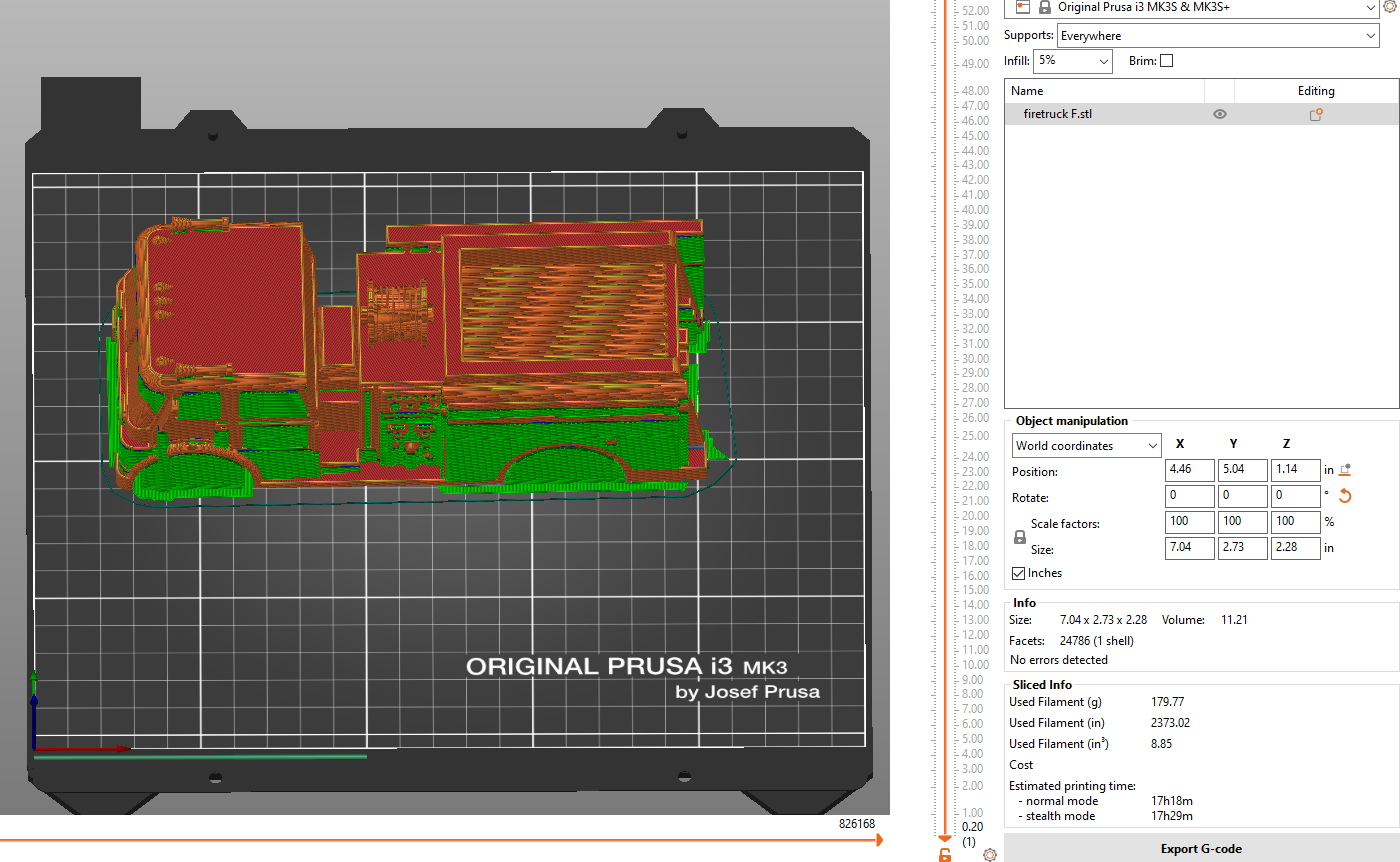Enable the Brim checkbox

click(1166, 61)
